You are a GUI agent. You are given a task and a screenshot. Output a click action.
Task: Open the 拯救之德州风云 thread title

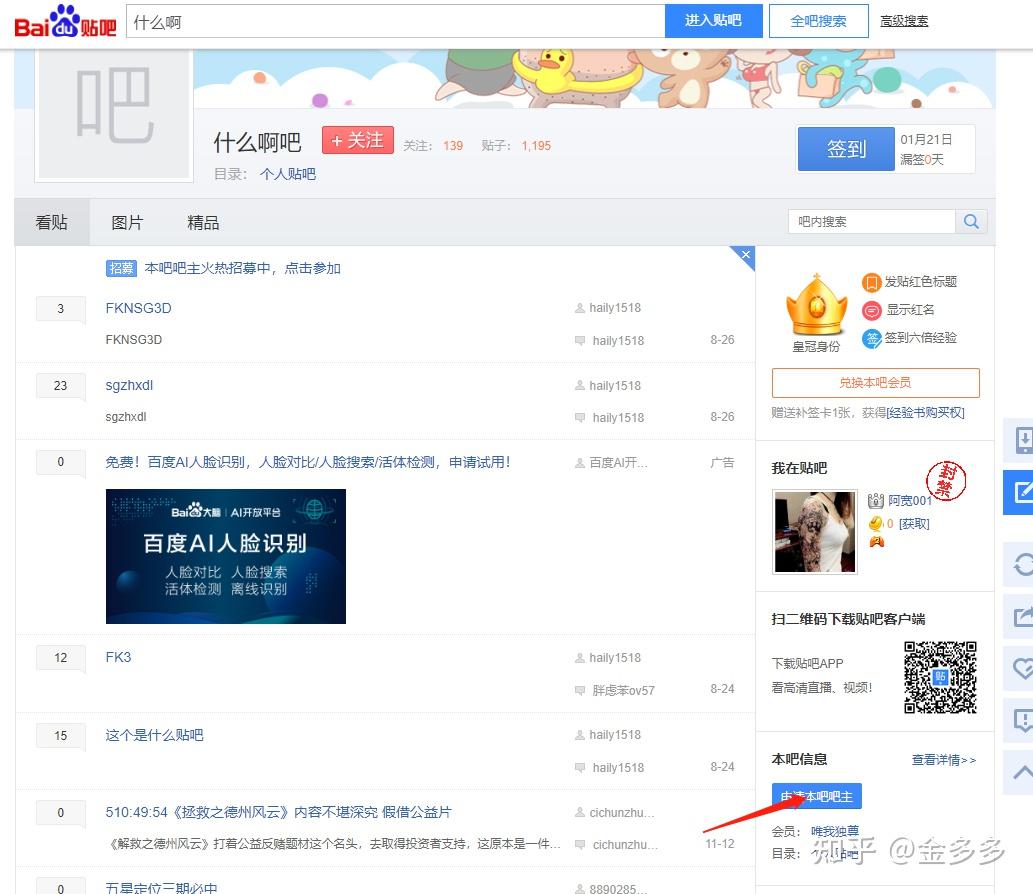tap(279, 812)
